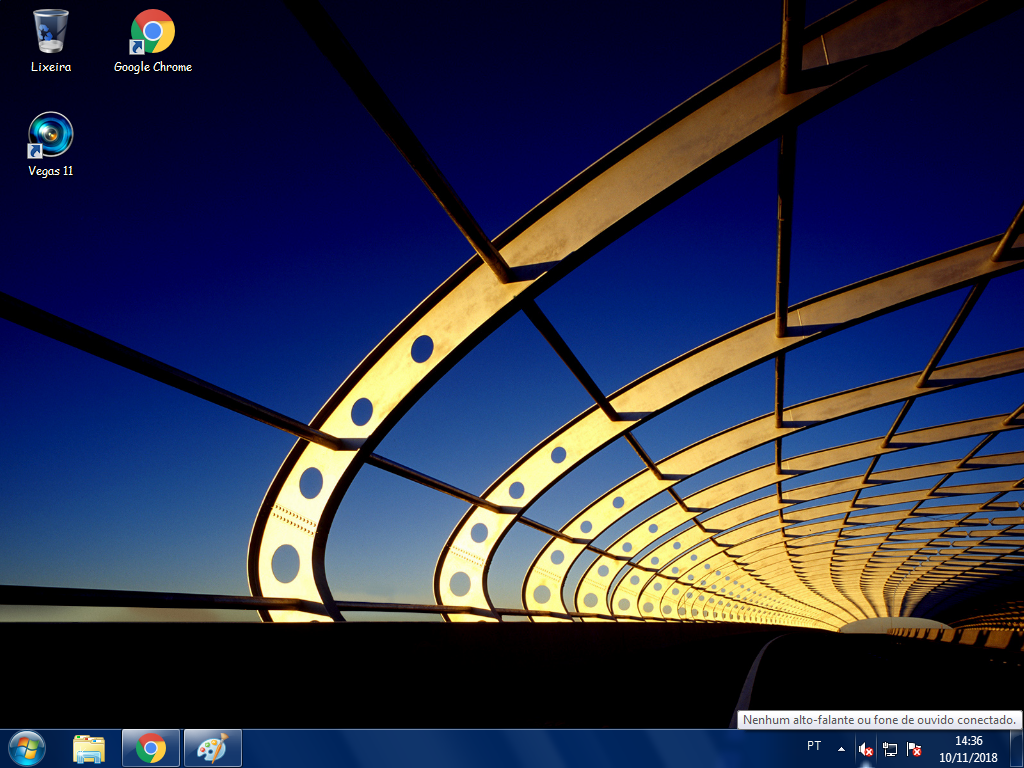
Task: Click the muted speaker volume tray icon
Action: pyautogui.click(x=866, y=749)
